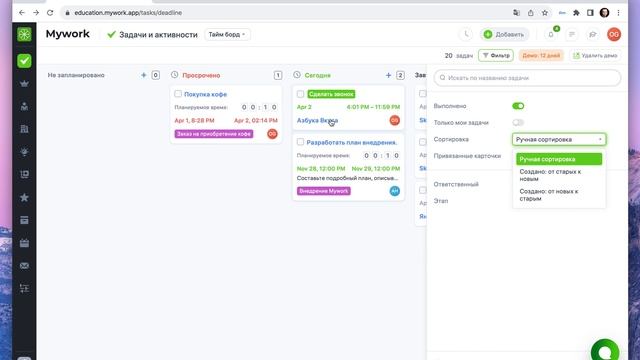The width and height of the screenshot is (640, 360).
Task: Click the Просрочено column count badge
Action: tap(278, 75)
